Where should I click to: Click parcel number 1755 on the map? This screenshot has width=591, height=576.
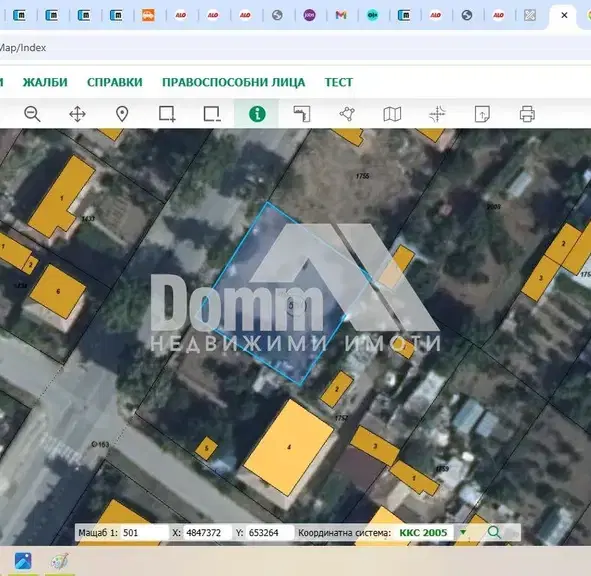click(363, 176)
